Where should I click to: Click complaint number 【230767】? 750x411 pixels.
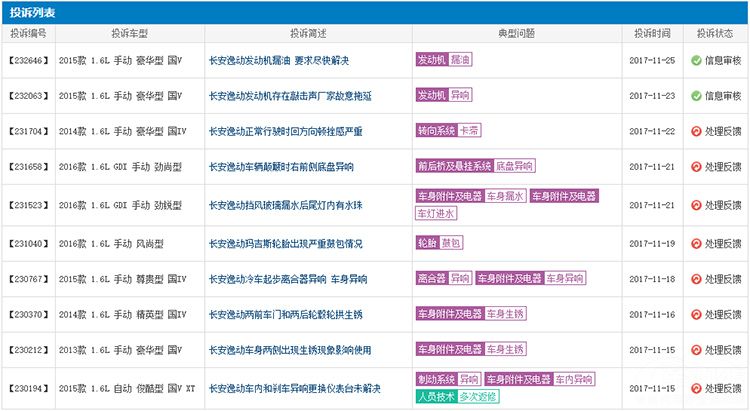(29, 279)
